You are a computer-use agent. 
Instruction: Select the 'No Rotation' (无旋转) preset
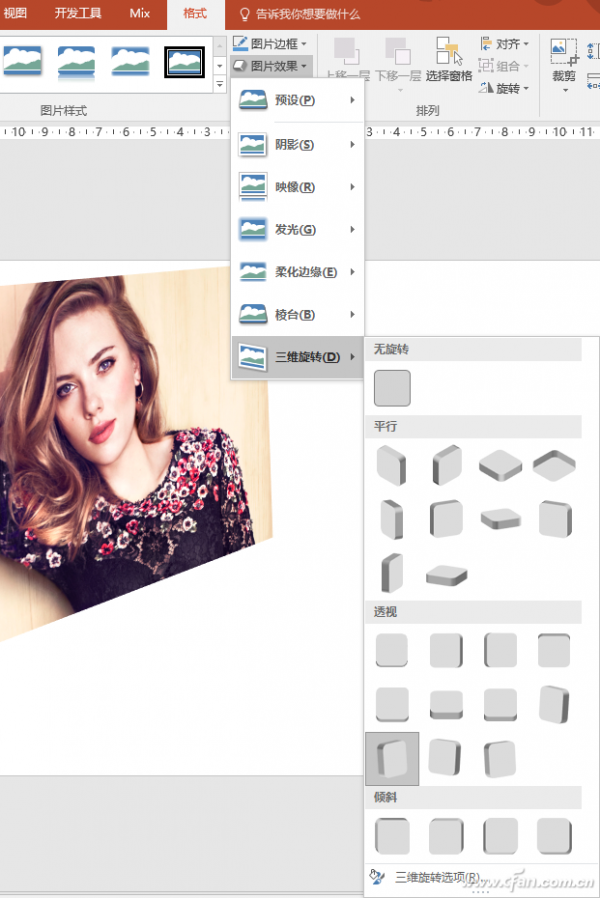point(392,388)
